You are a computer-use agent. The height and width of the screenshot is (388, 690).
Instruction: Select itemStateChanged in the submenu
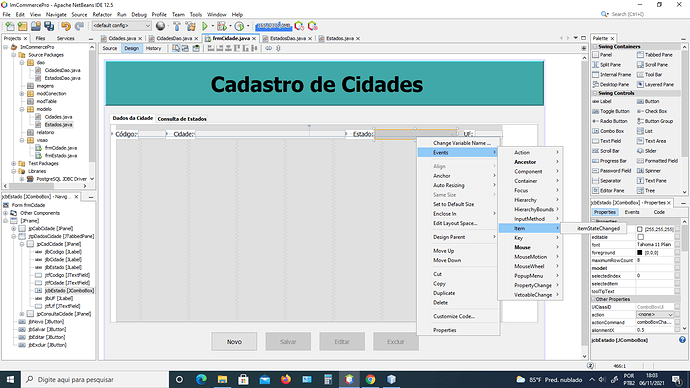coord(598,228)
